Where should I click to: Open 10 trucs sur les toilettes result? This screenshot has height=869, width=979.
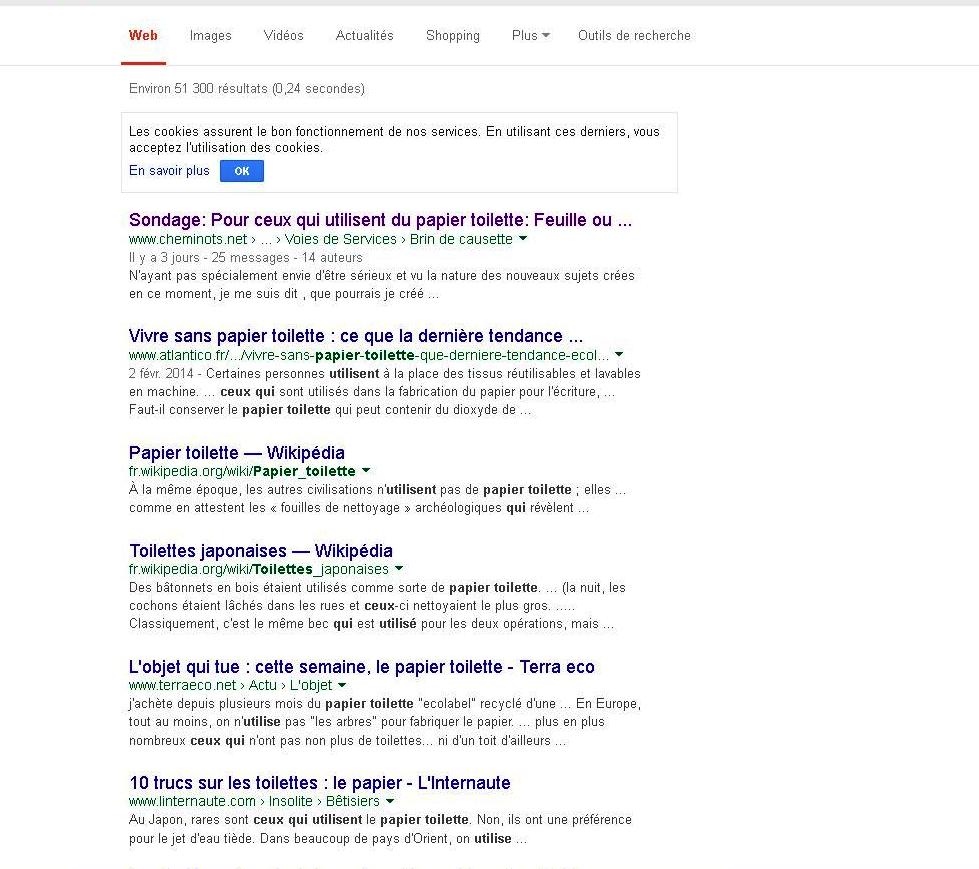click(319, 783)
